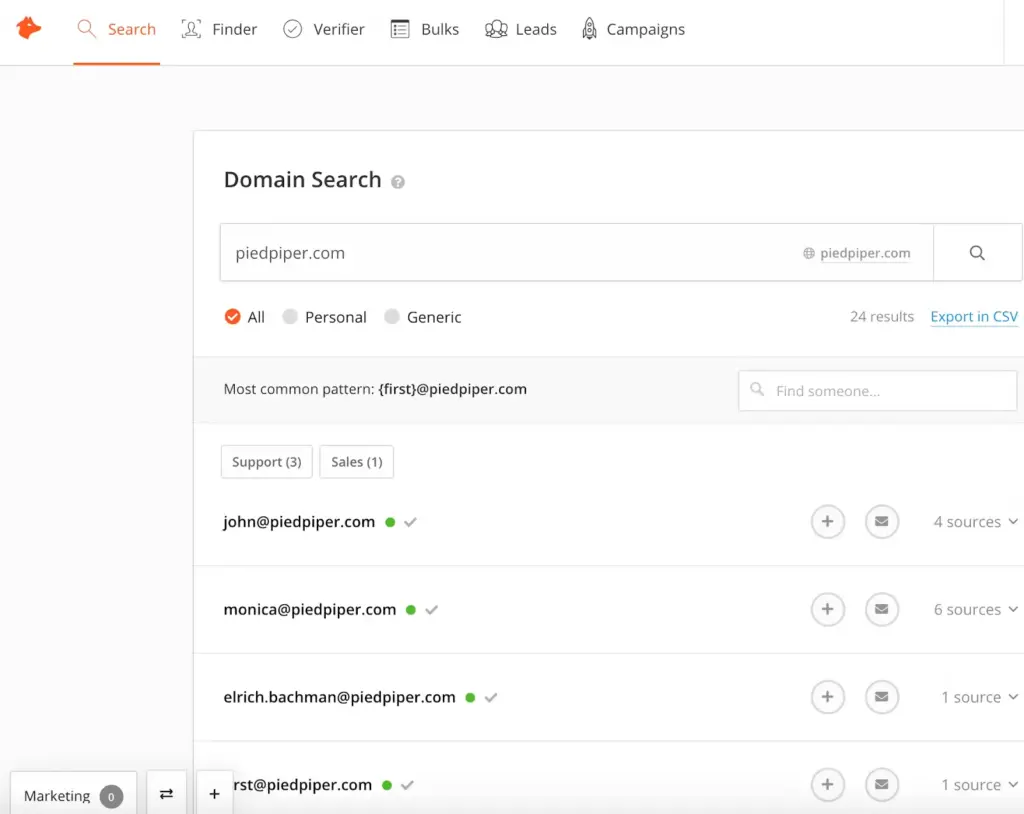
Task: Select the Finder navigation icon
Action: point(190,29)
